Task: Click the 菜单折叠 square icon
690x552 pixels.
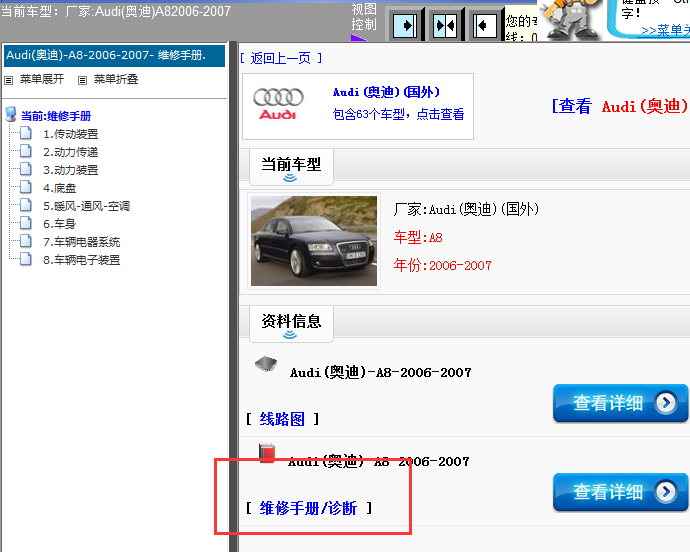Action: coord(82,80)
